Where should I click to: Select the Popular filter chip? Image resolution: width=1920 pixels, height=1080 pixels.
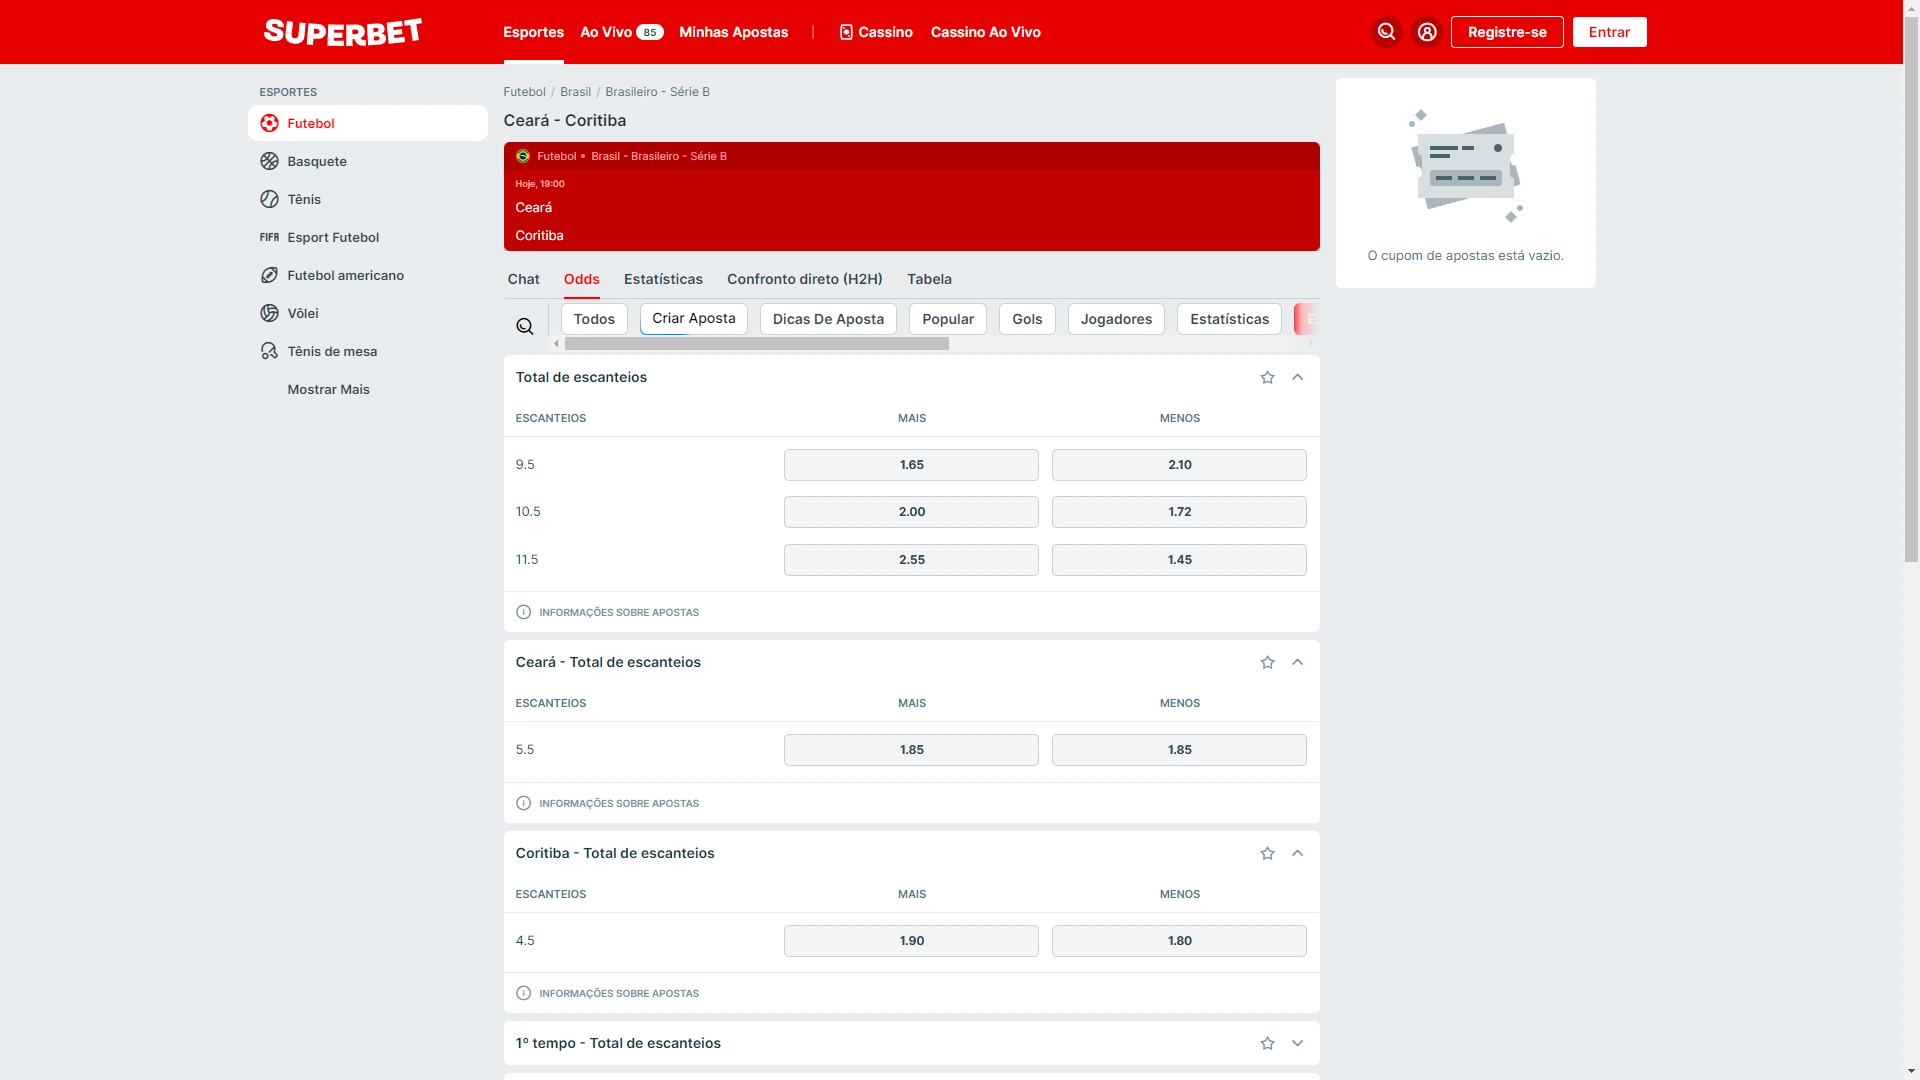pyautogui.click(x=948, y=319)
